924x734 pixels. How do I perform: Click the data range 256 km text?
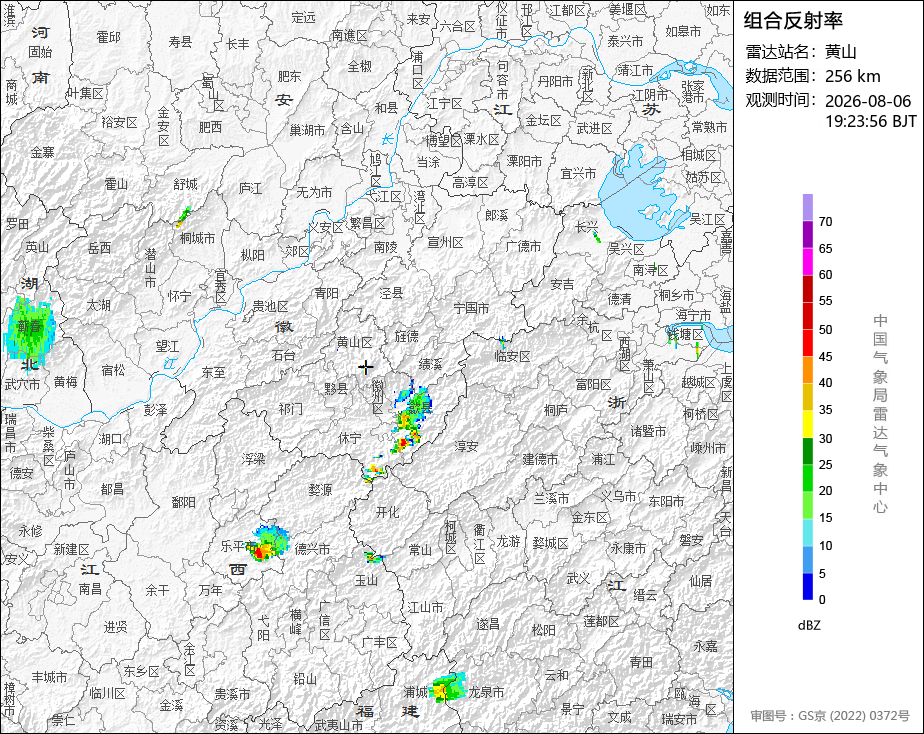coord(853,76)
